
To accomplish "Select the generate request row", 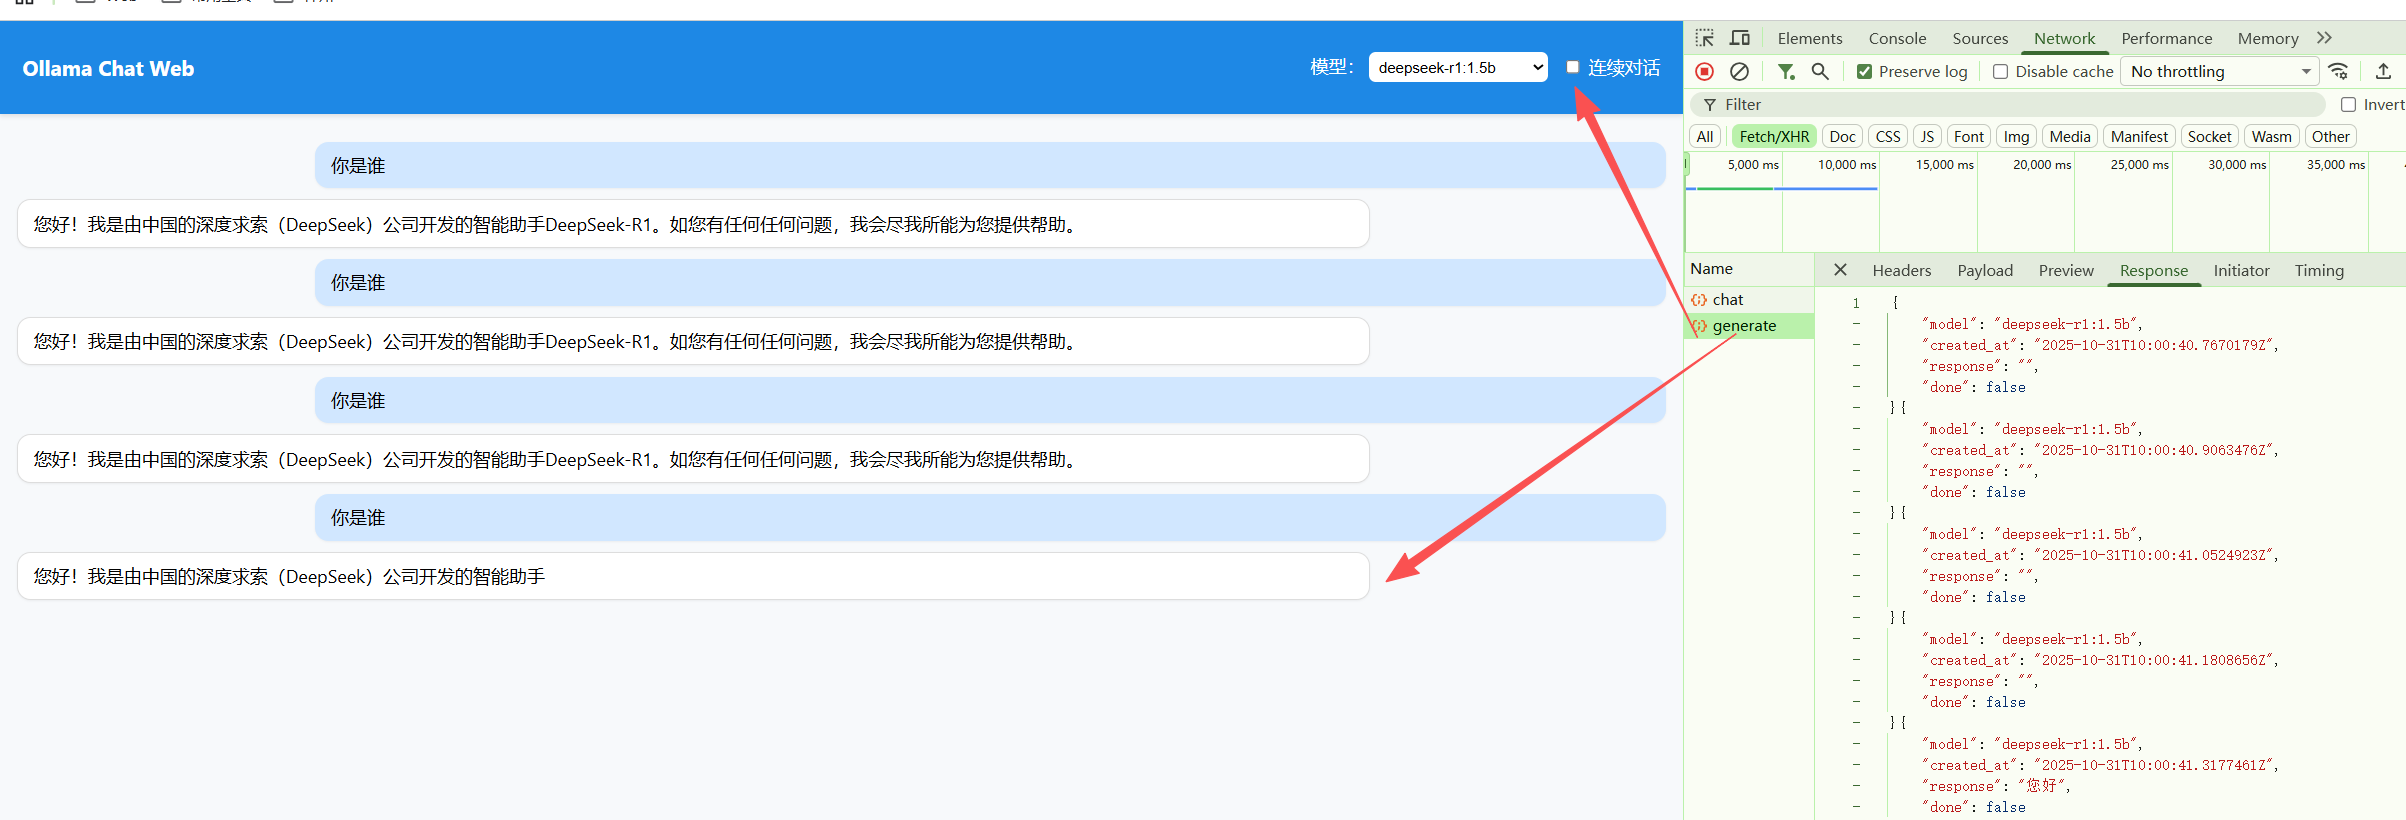I will tap(1749, 326).
